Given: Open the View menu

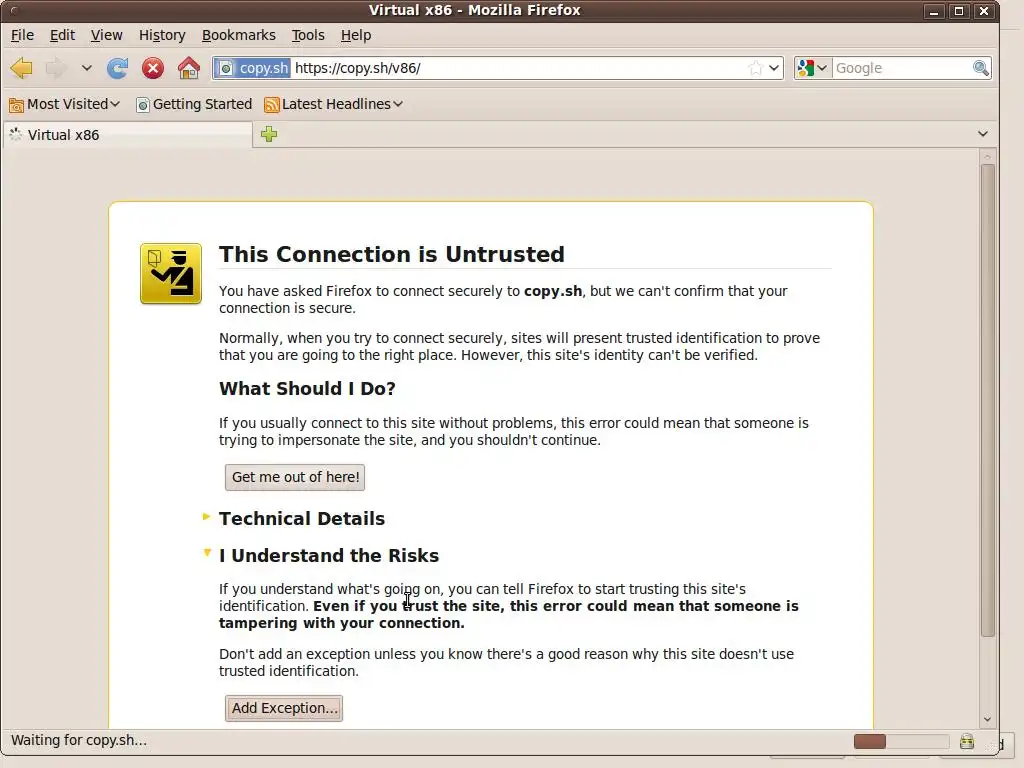Looking at the screenshot, I should pos(106,35).
